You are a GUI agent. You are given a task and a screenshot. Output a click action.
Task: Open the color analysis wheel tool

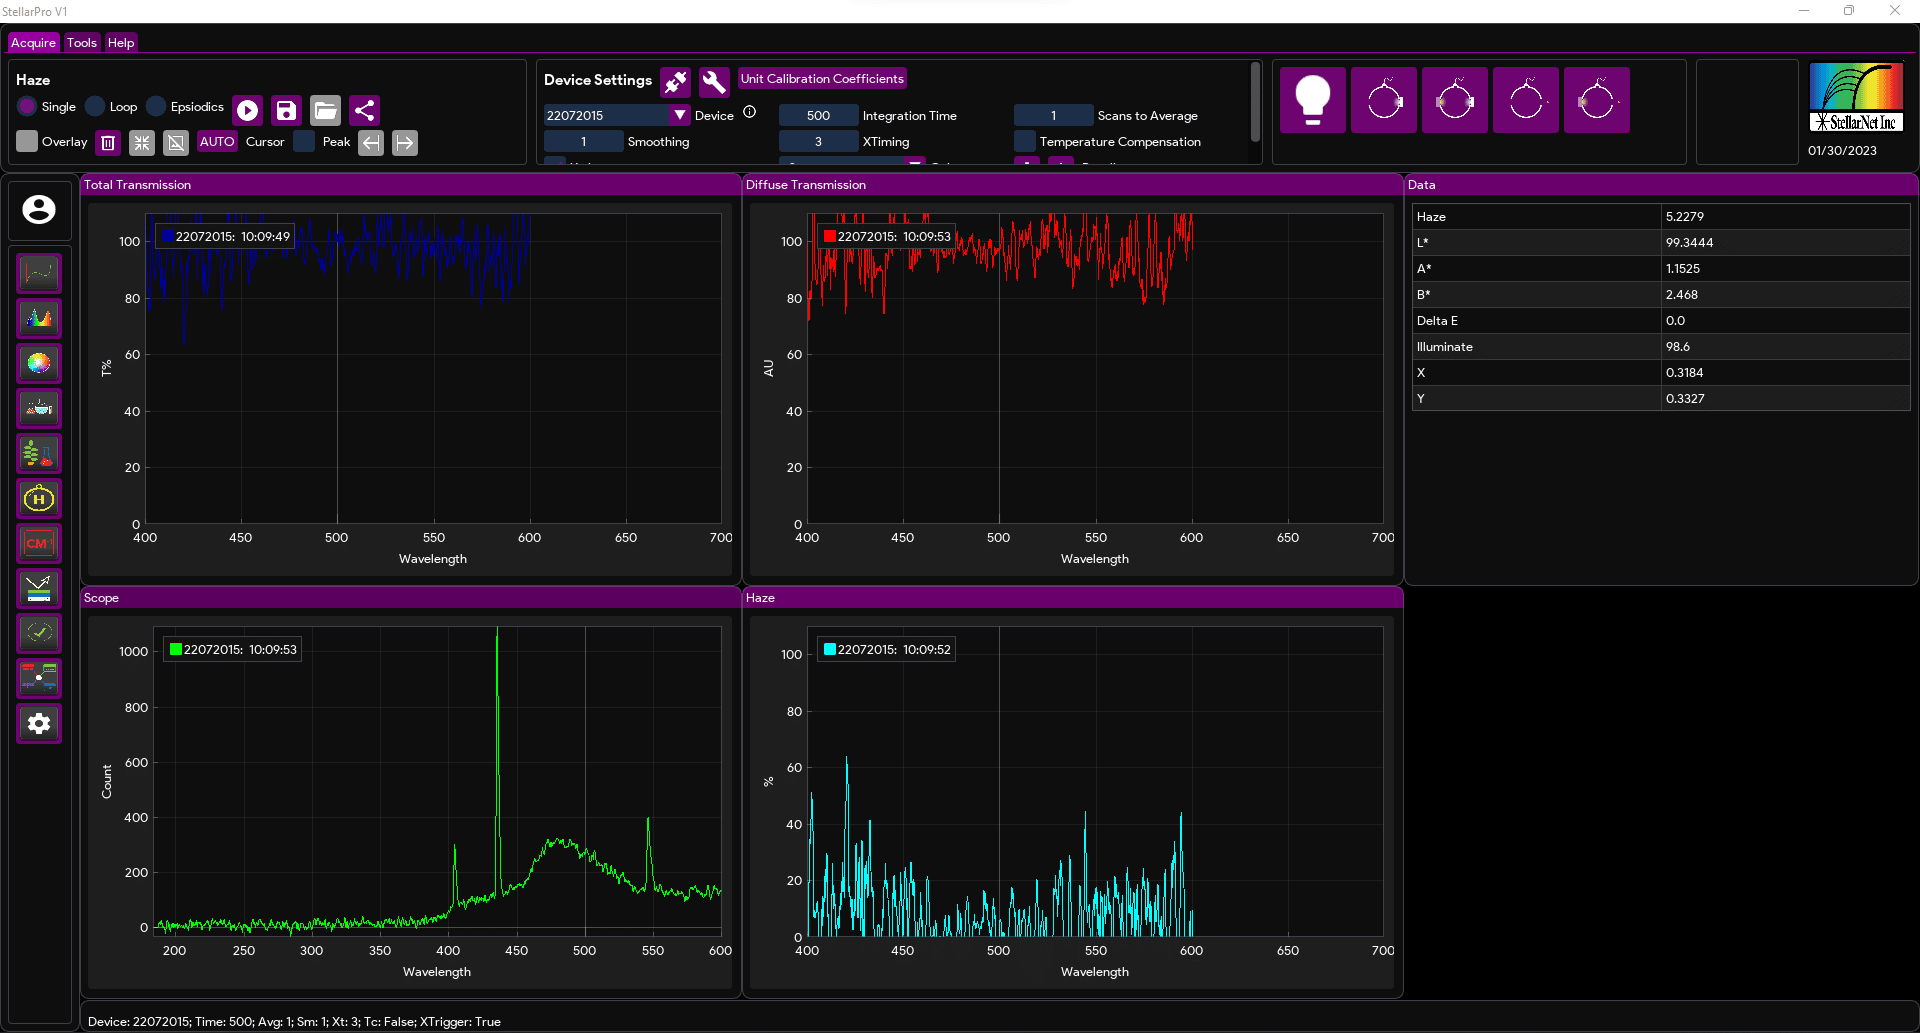point(38,363)
